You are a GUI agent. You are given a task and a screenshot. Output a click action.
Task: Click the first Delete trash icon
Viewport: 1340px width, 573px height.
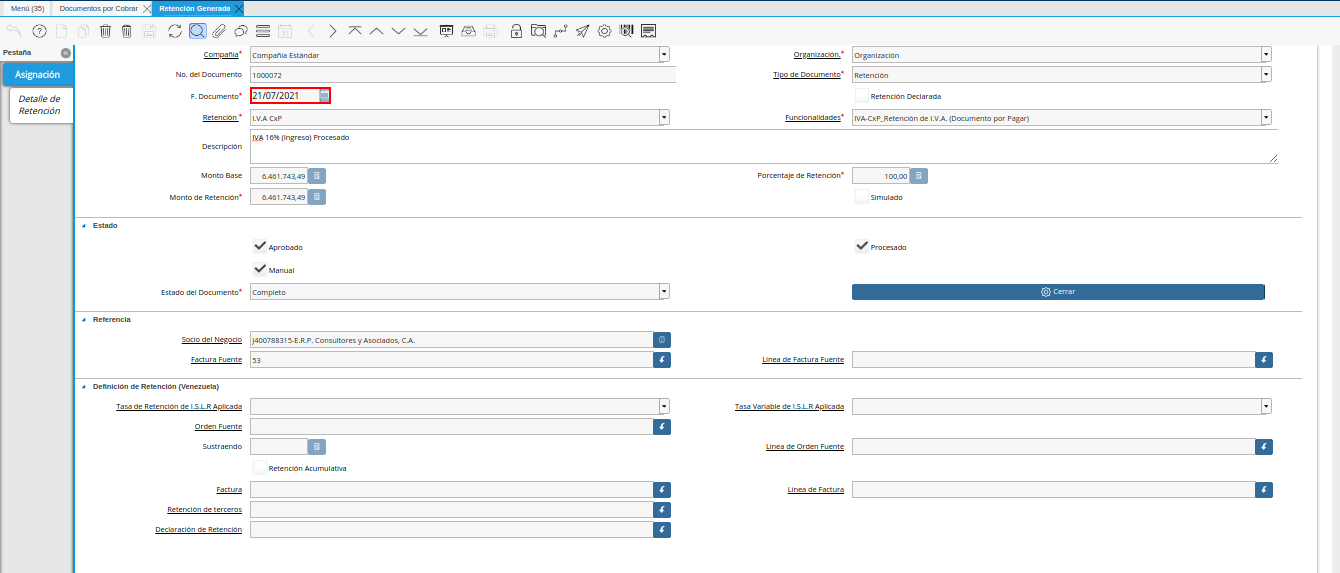(105, 31)
